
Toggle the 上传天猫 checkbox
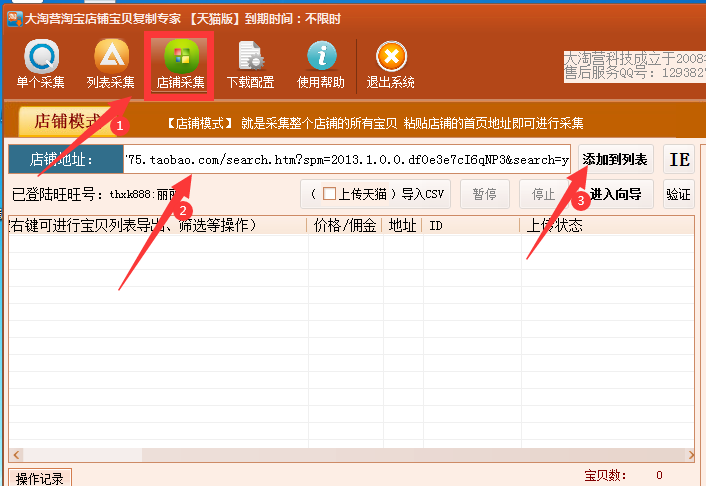tap(329, 194)
